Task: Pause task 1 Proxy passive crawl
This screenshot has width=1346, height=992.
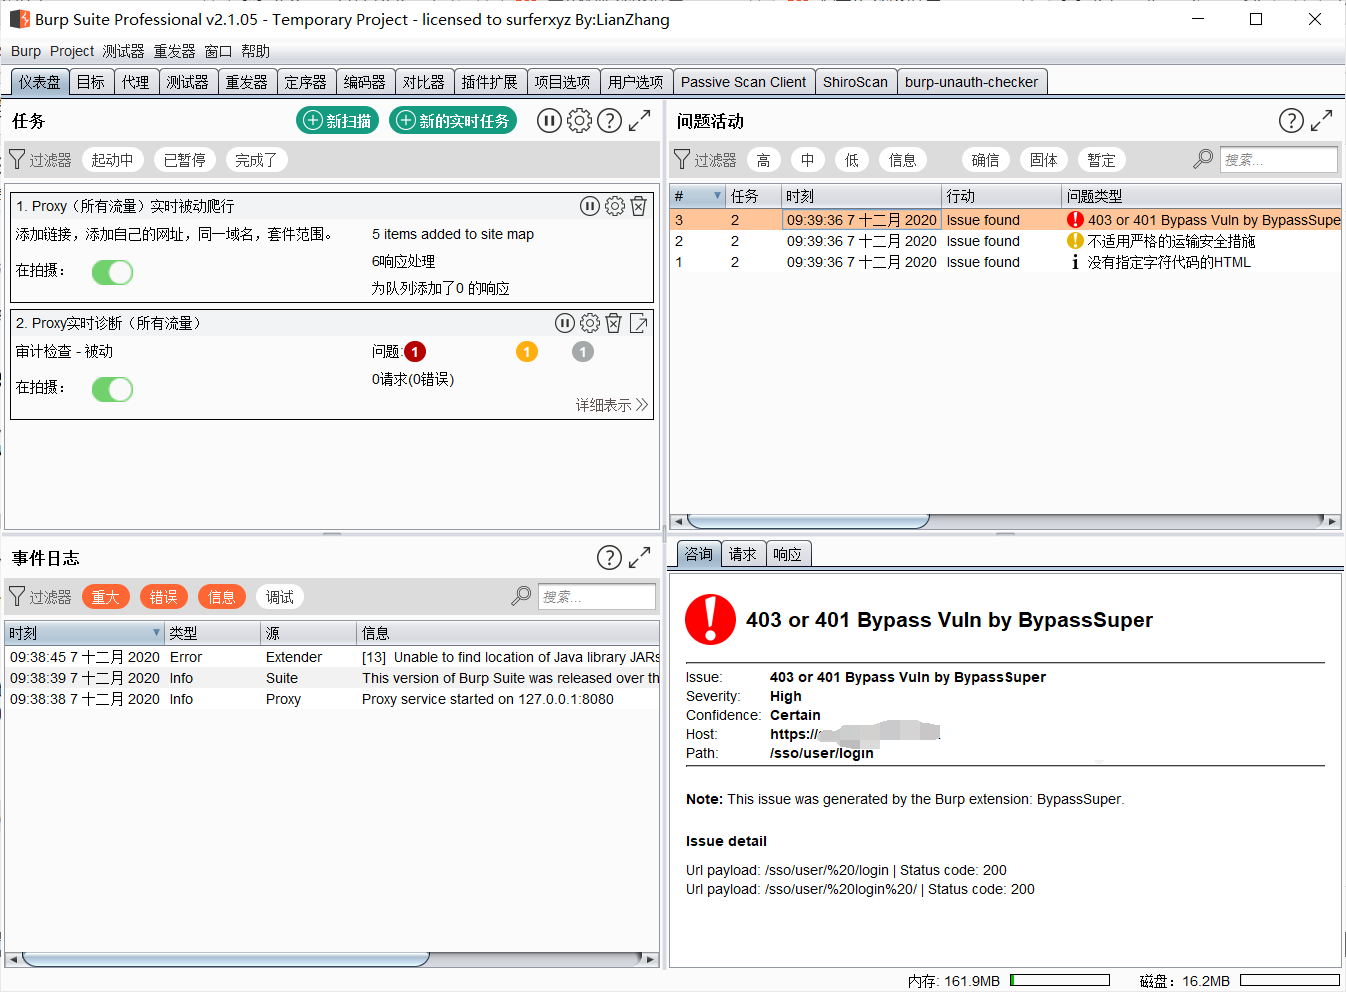Action: (590, 206)
